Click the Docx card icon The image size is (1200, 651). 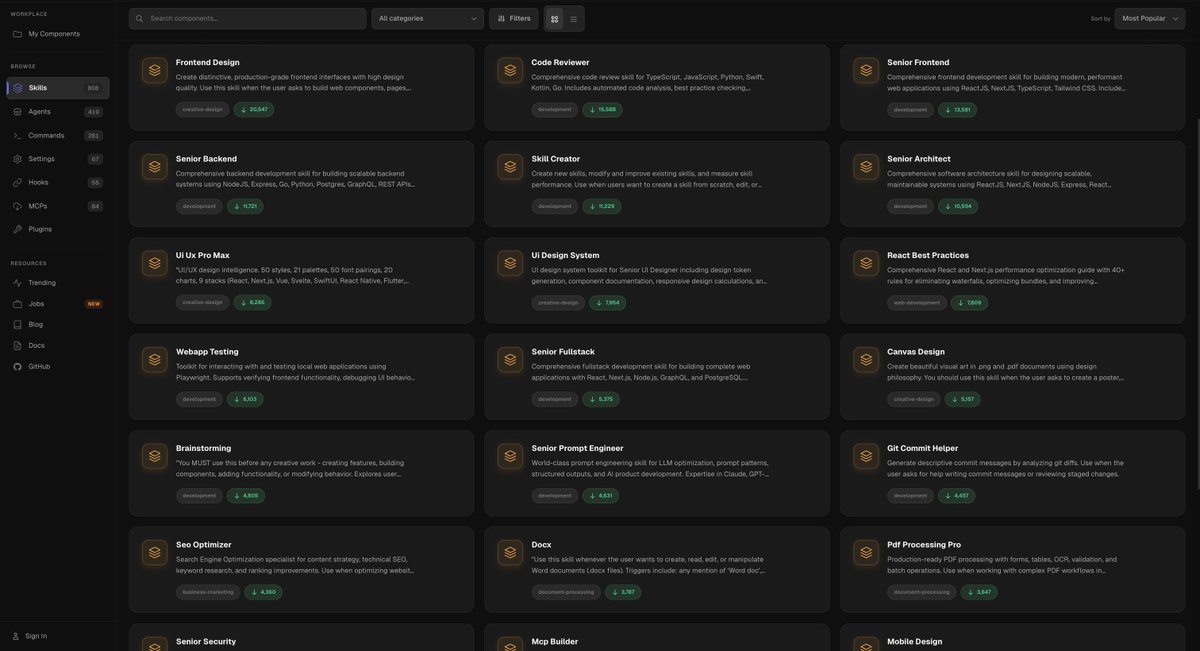(510, 553)
